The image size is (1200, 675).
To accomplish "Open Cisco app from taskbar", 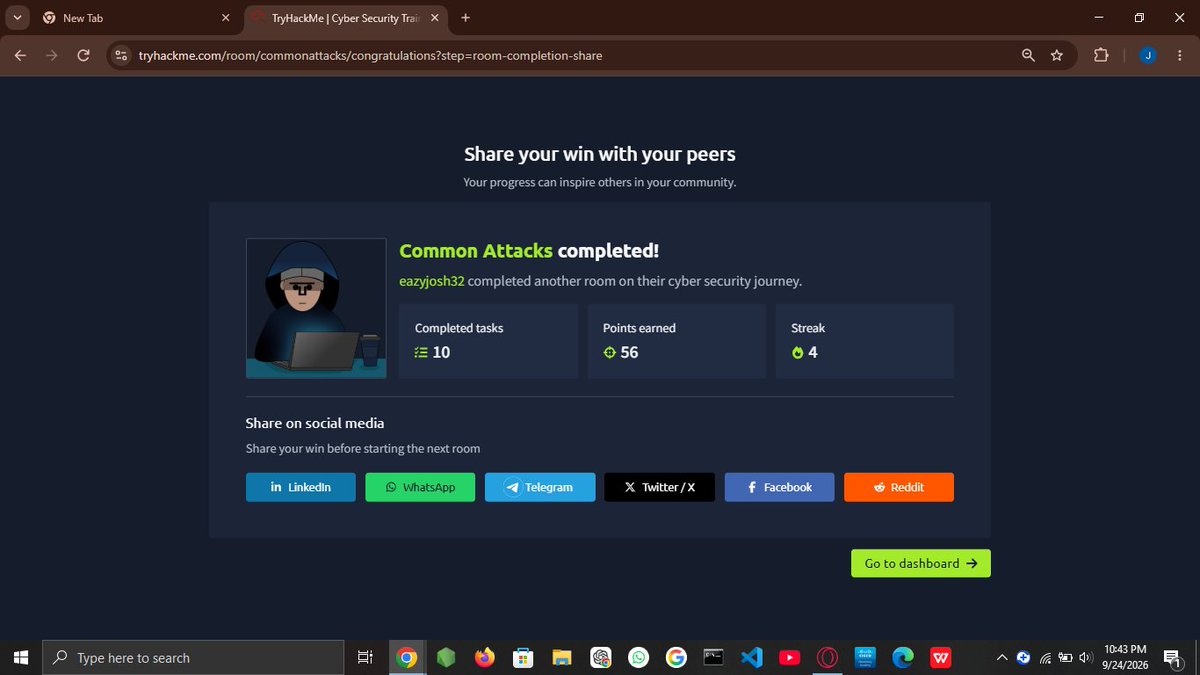I will pos(865,658).
